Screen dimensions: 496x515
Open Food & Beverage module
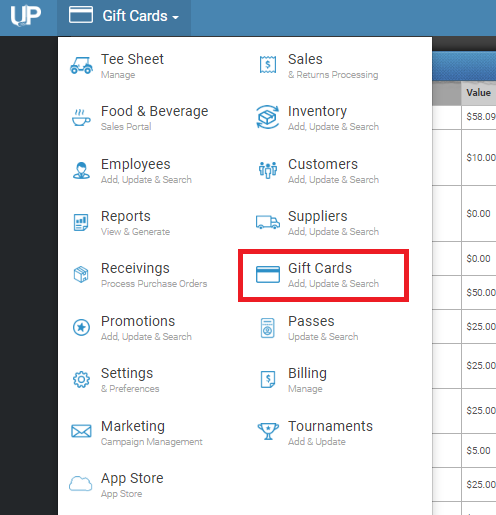point(155,111)
